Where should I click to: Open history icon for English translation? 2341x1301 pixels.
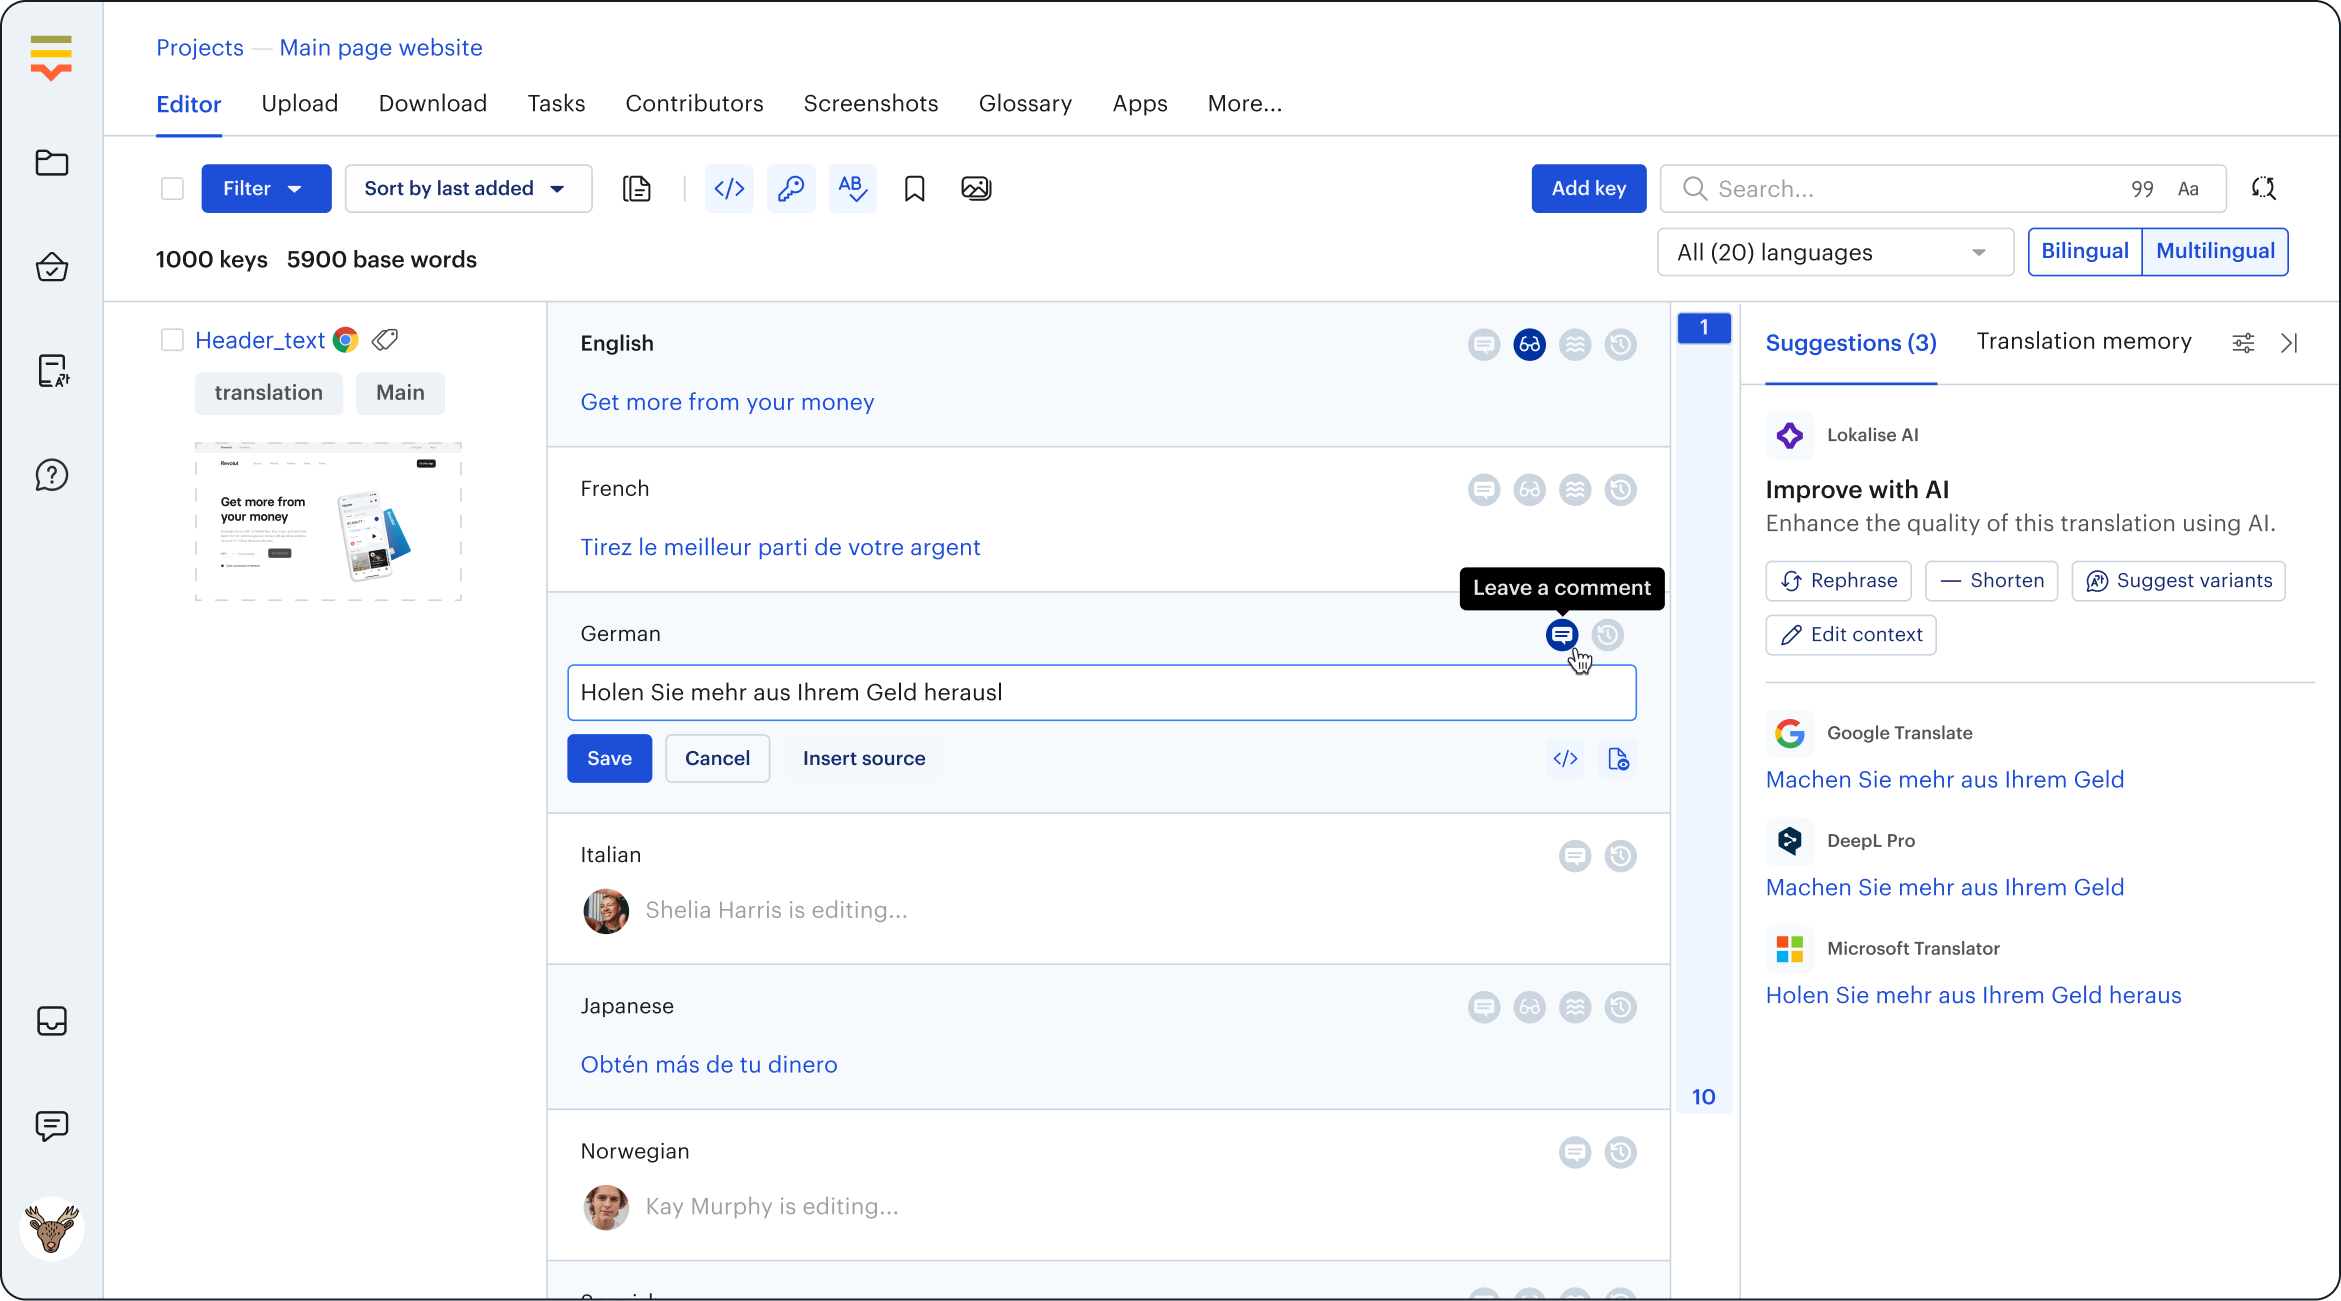(x=1620, y=345)
